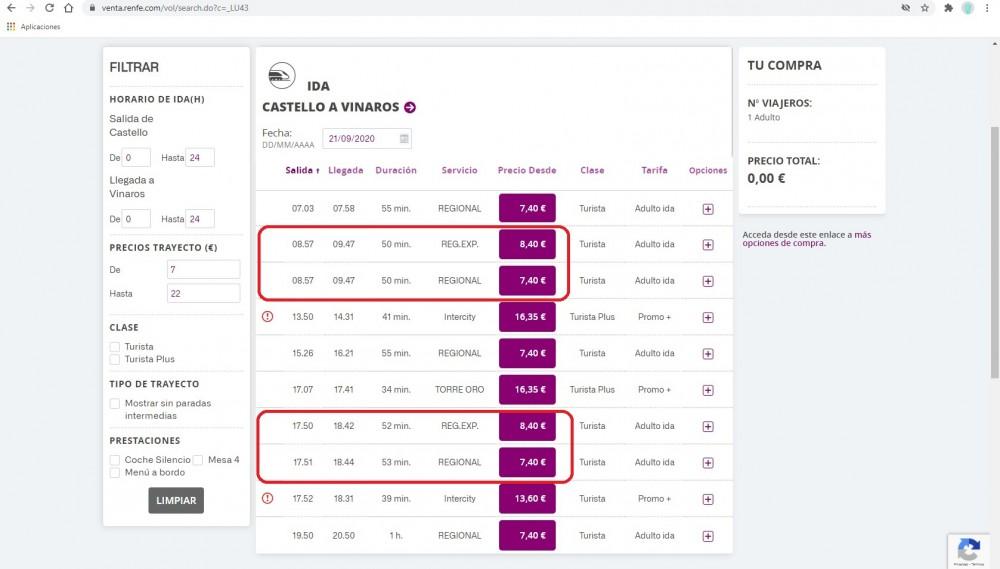Screen dimensions: 1000x569
Task: Check Mostrar sin paradas intermedias
Action: tap(115, 404)
